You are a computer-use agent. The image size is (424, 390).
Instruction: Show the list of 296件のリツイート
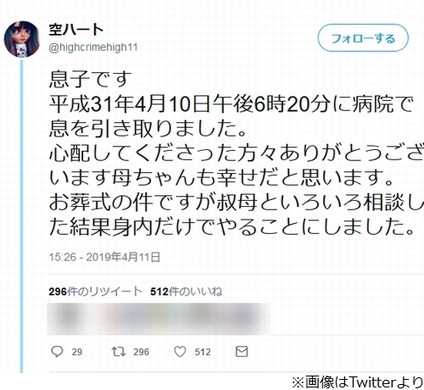[95, 292]
